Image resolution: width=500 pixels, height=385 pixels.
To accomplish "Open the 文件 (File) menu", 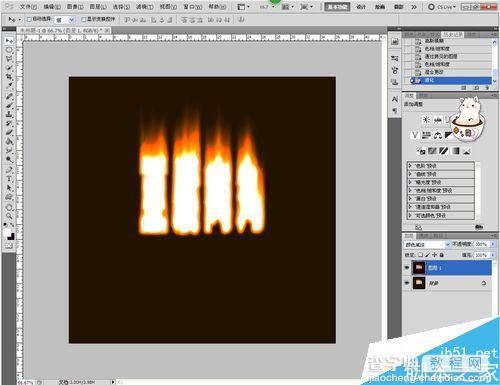I will [x=28, y=6].
